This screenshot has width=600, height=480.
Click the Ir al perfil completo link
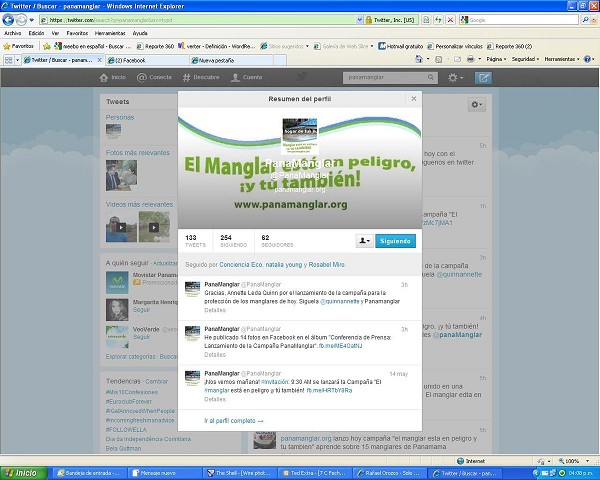click(233, 420)
